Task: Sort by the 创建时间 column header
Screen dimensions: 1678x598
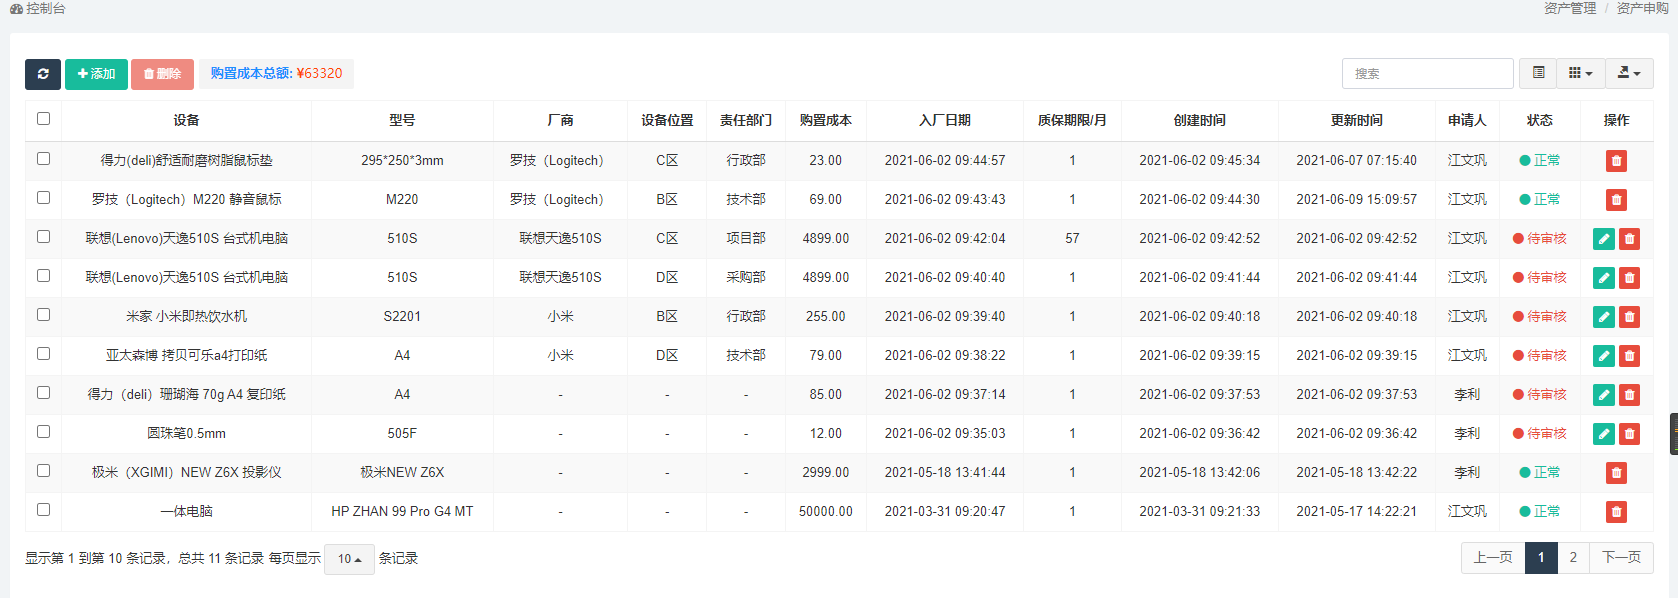Action: 1200,120
